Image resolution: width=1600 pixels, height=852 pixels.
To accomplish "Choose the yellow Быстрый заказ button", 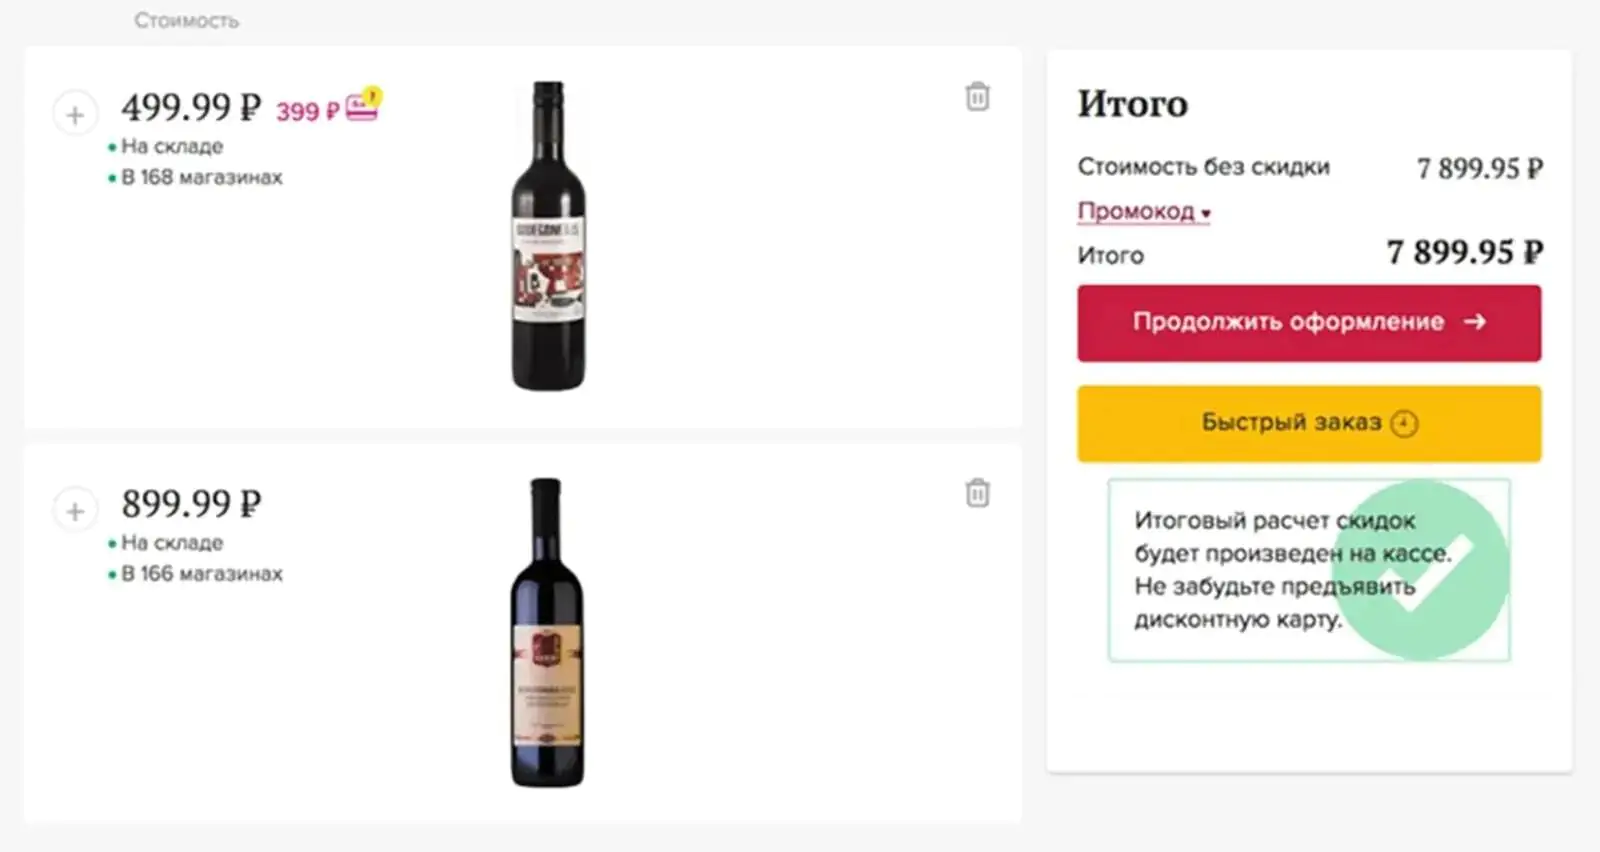I will coord(1308,423).
